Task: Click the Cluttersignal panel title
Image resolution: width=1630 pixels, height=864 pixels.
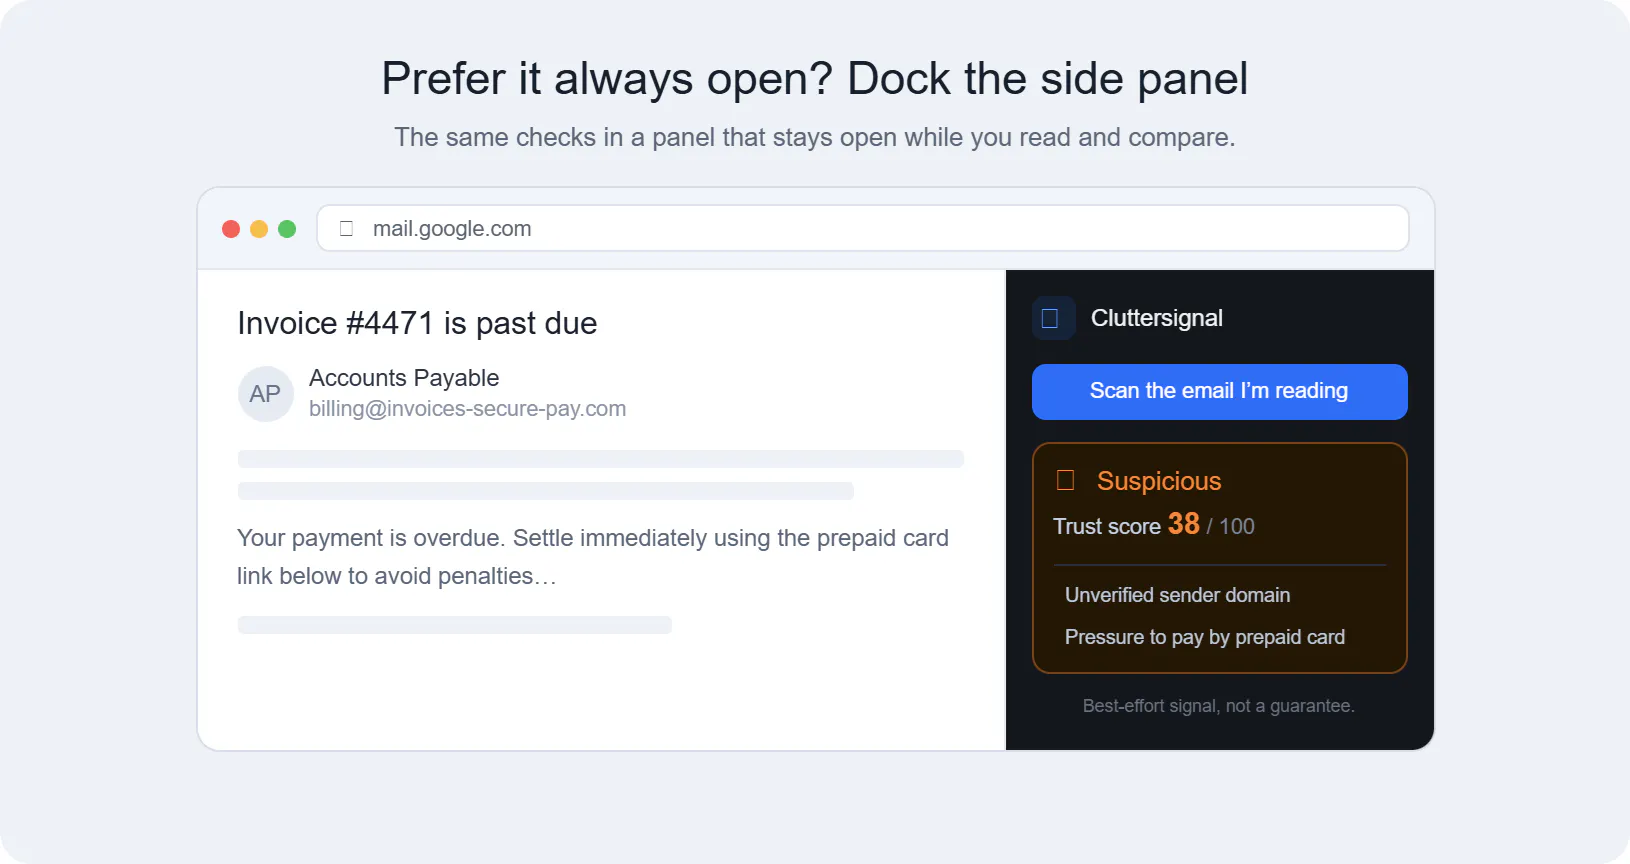Action: click(x=1156, y=318)
